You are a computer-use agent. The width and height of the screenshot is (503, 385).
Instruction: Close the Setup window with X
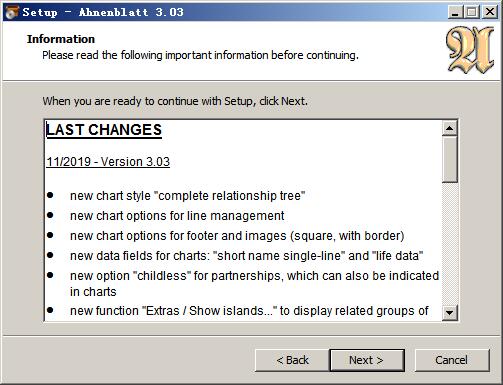[490, 12]
